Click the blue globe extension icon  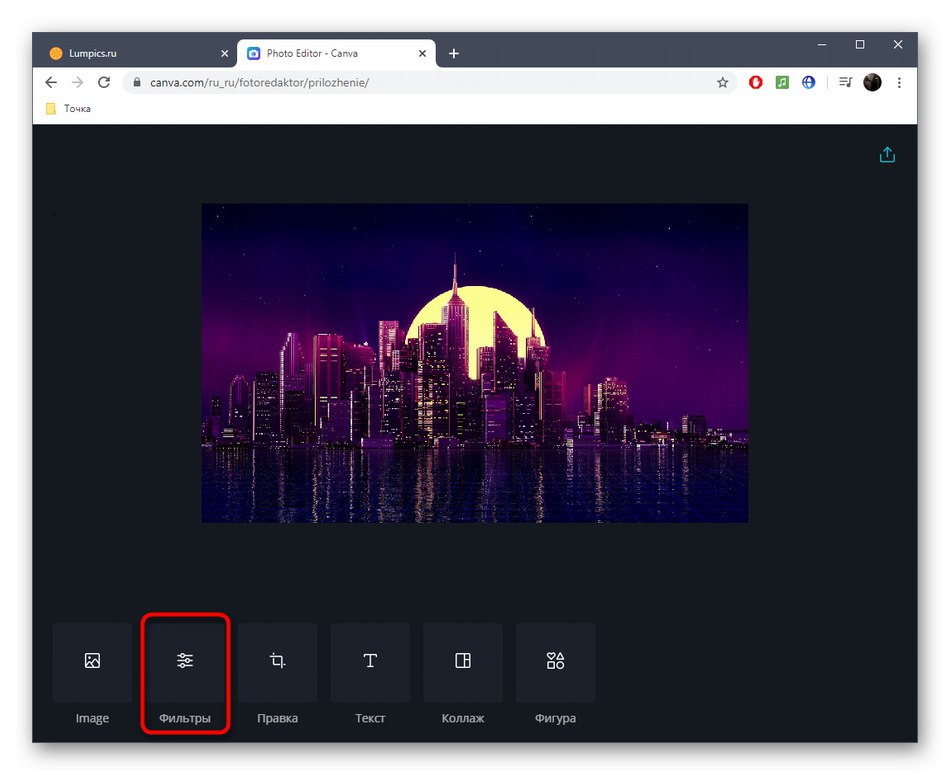(808, 83)
